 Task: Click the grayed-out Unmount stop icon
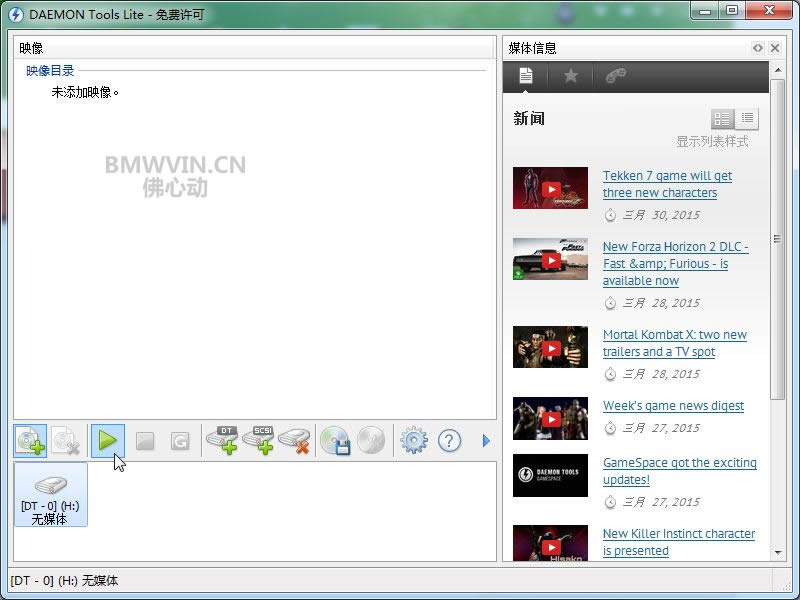click(x=145, y=441)
